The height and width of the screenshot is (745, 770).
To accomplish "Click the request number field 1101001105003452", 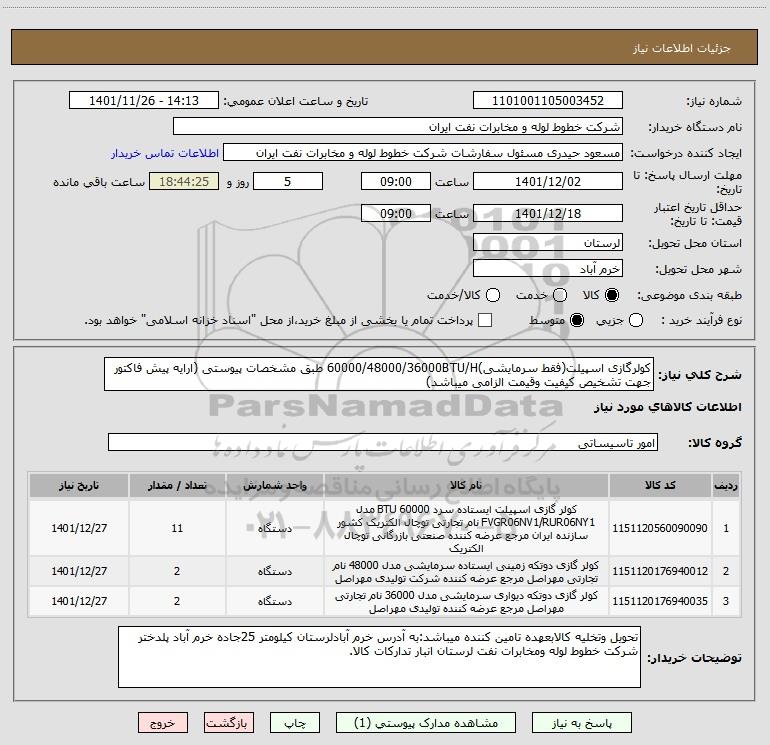I will [x=548, y=100].
